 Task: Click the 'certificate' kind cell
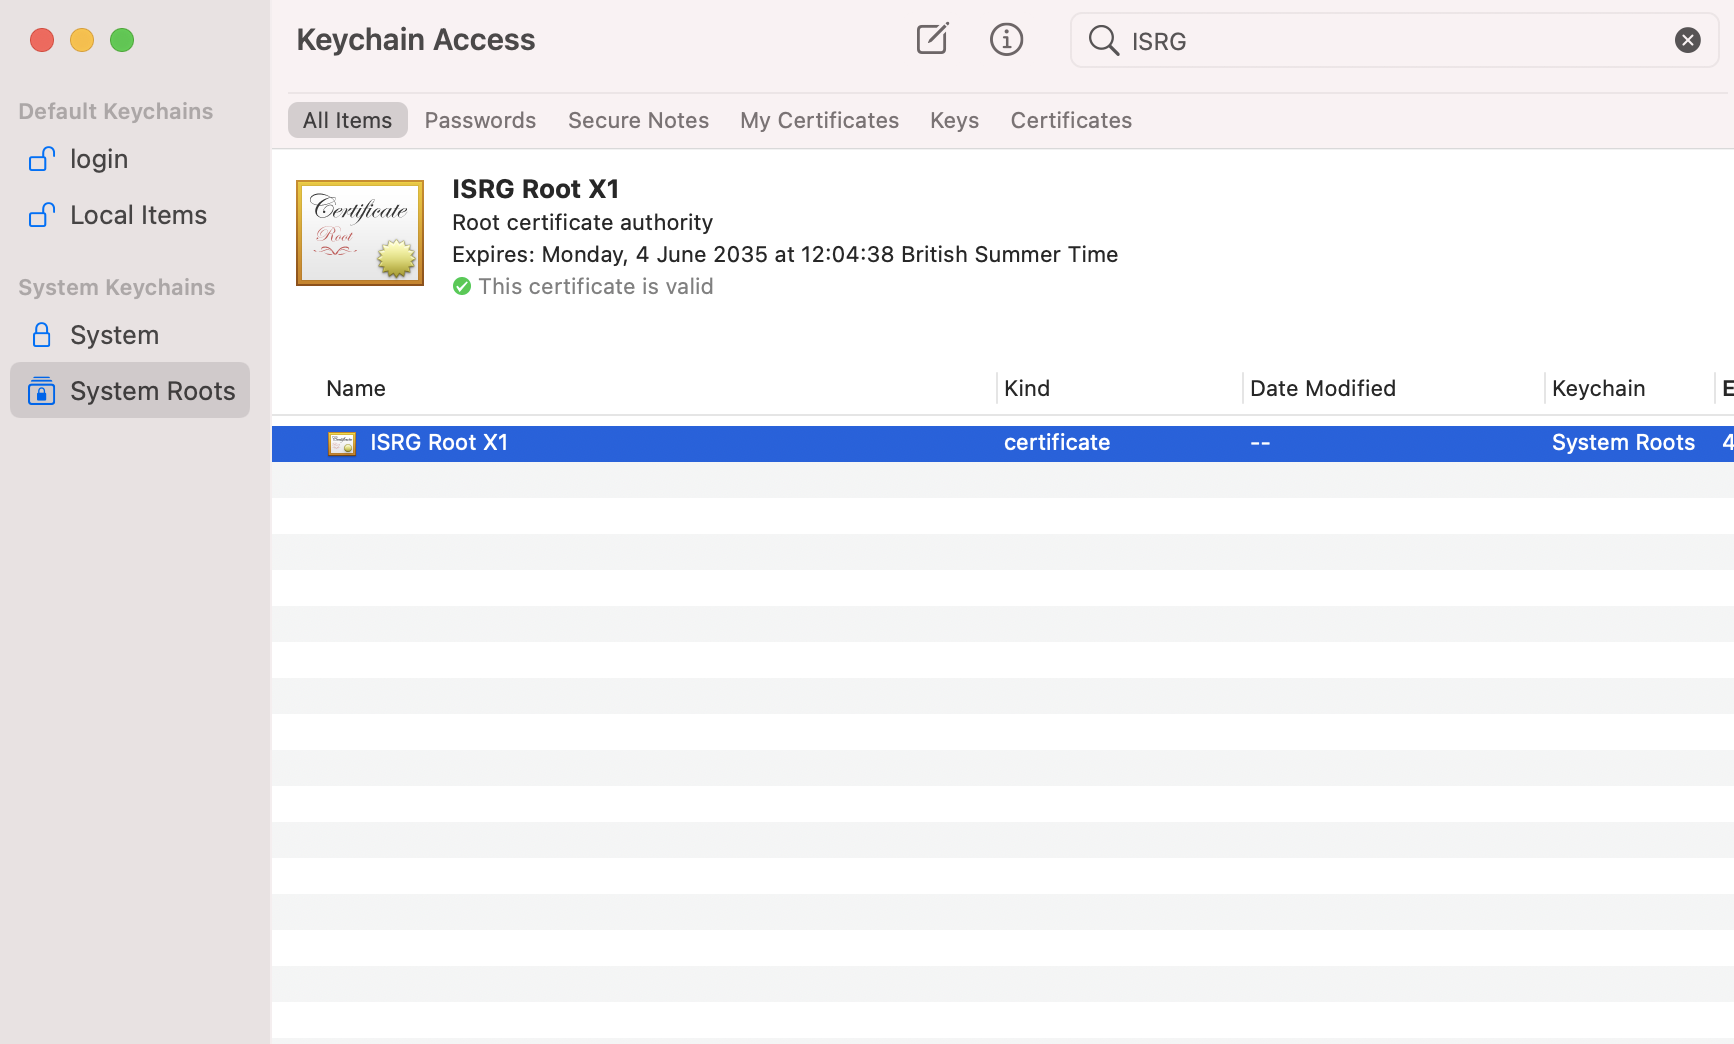(1057, 442)
